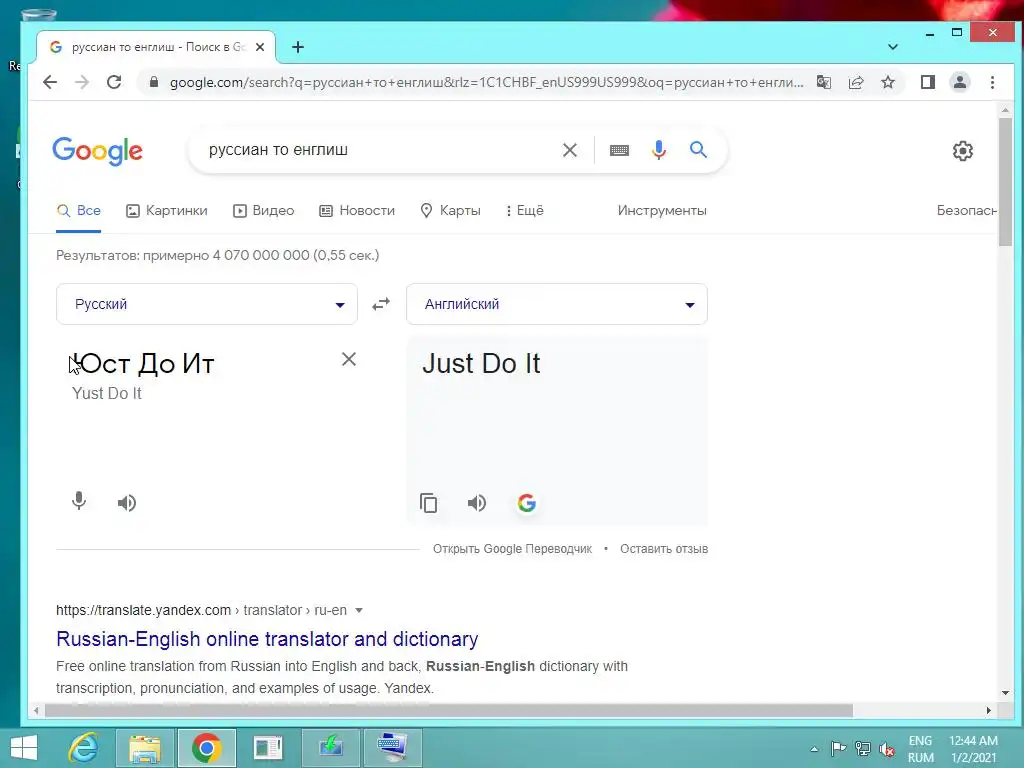The width and height of the screenshot is (1024, 768).
Task: Reload the page with the refresh icon
Action: (x=114, y=82)
